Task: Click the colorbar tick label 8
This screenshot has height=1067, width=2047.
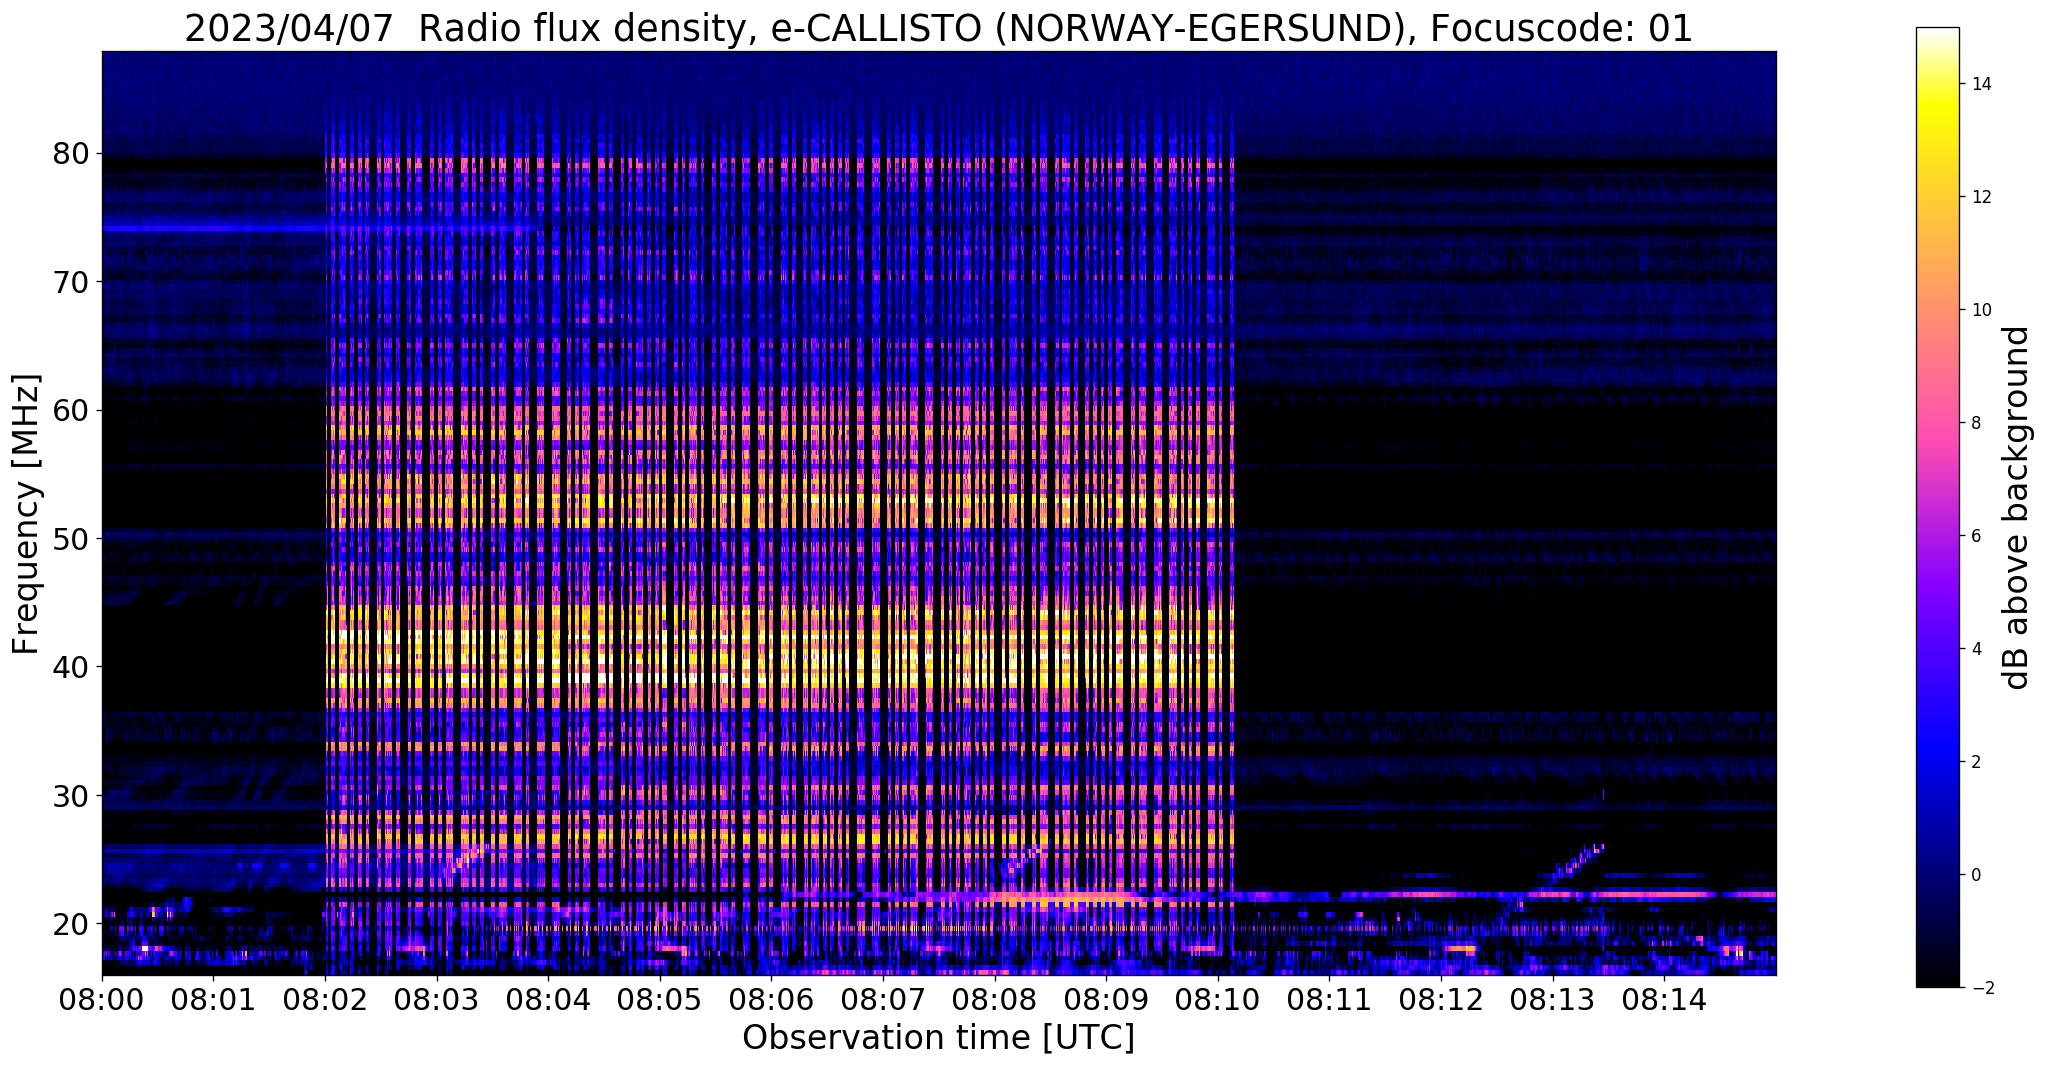Action: (1975, 423)
